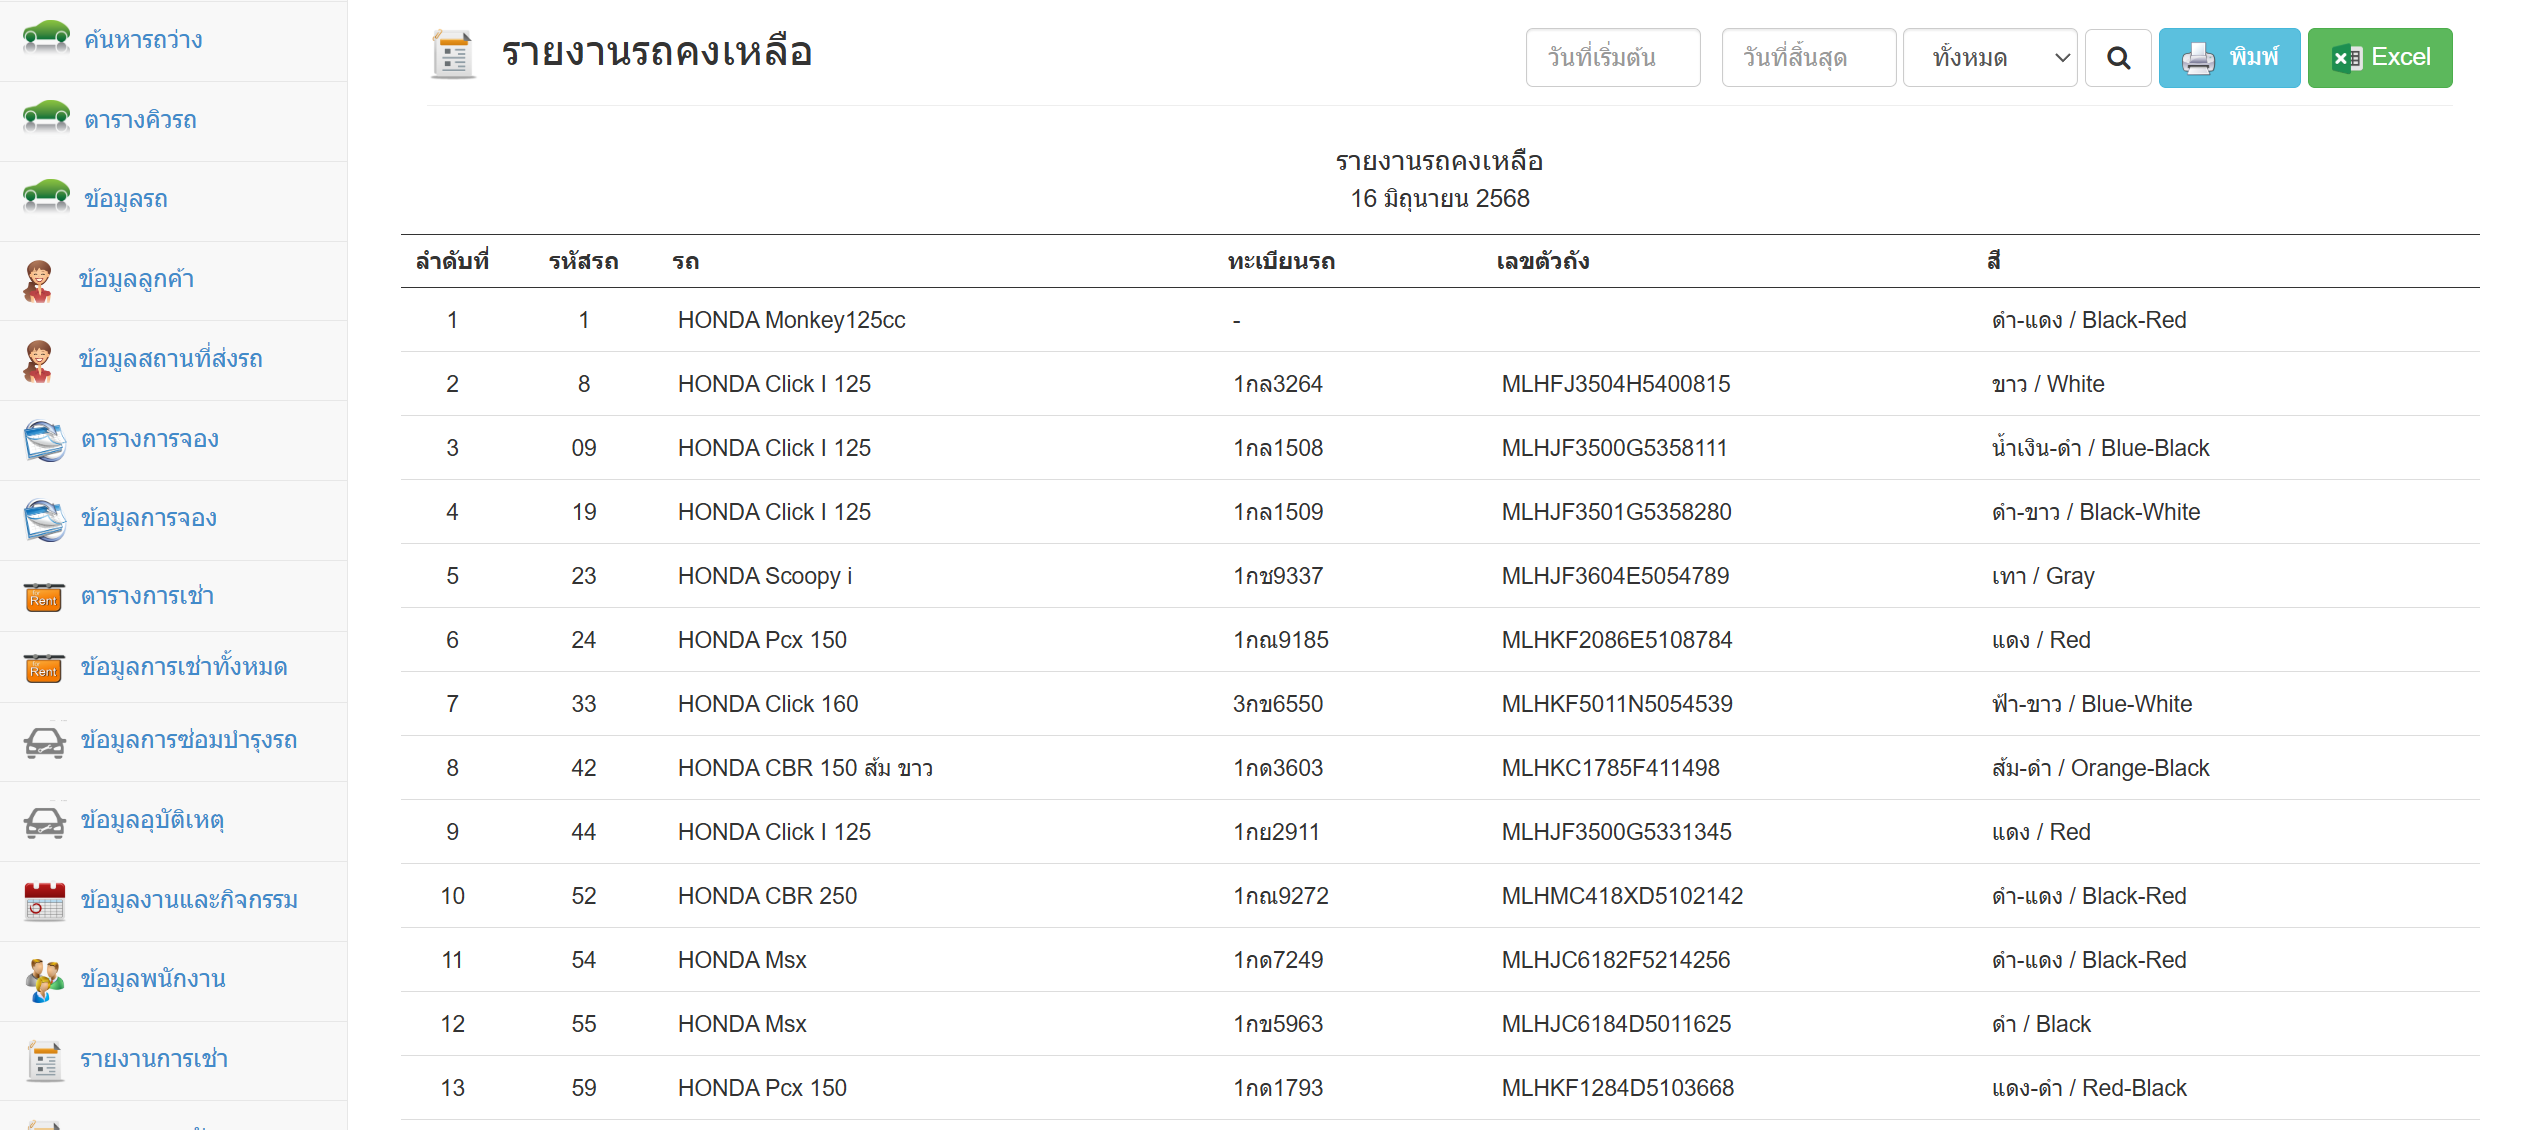Select ข้อมูลสถานที่ส่งรถ in sidebar

[x=170, y=359]
